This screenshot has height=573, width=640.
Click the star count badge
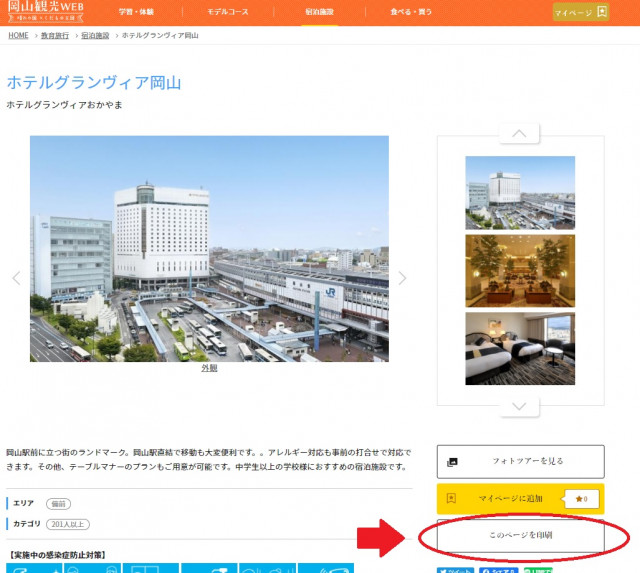[x=581, y=499]
